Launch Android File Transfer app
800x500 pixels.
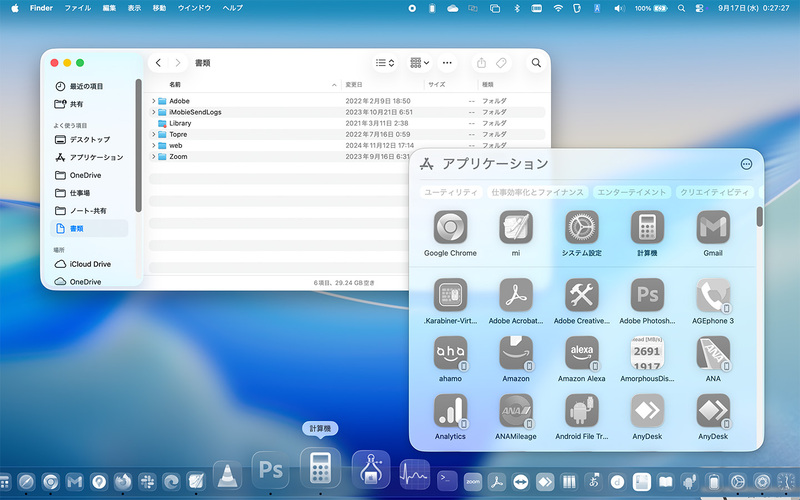(581, 410)
